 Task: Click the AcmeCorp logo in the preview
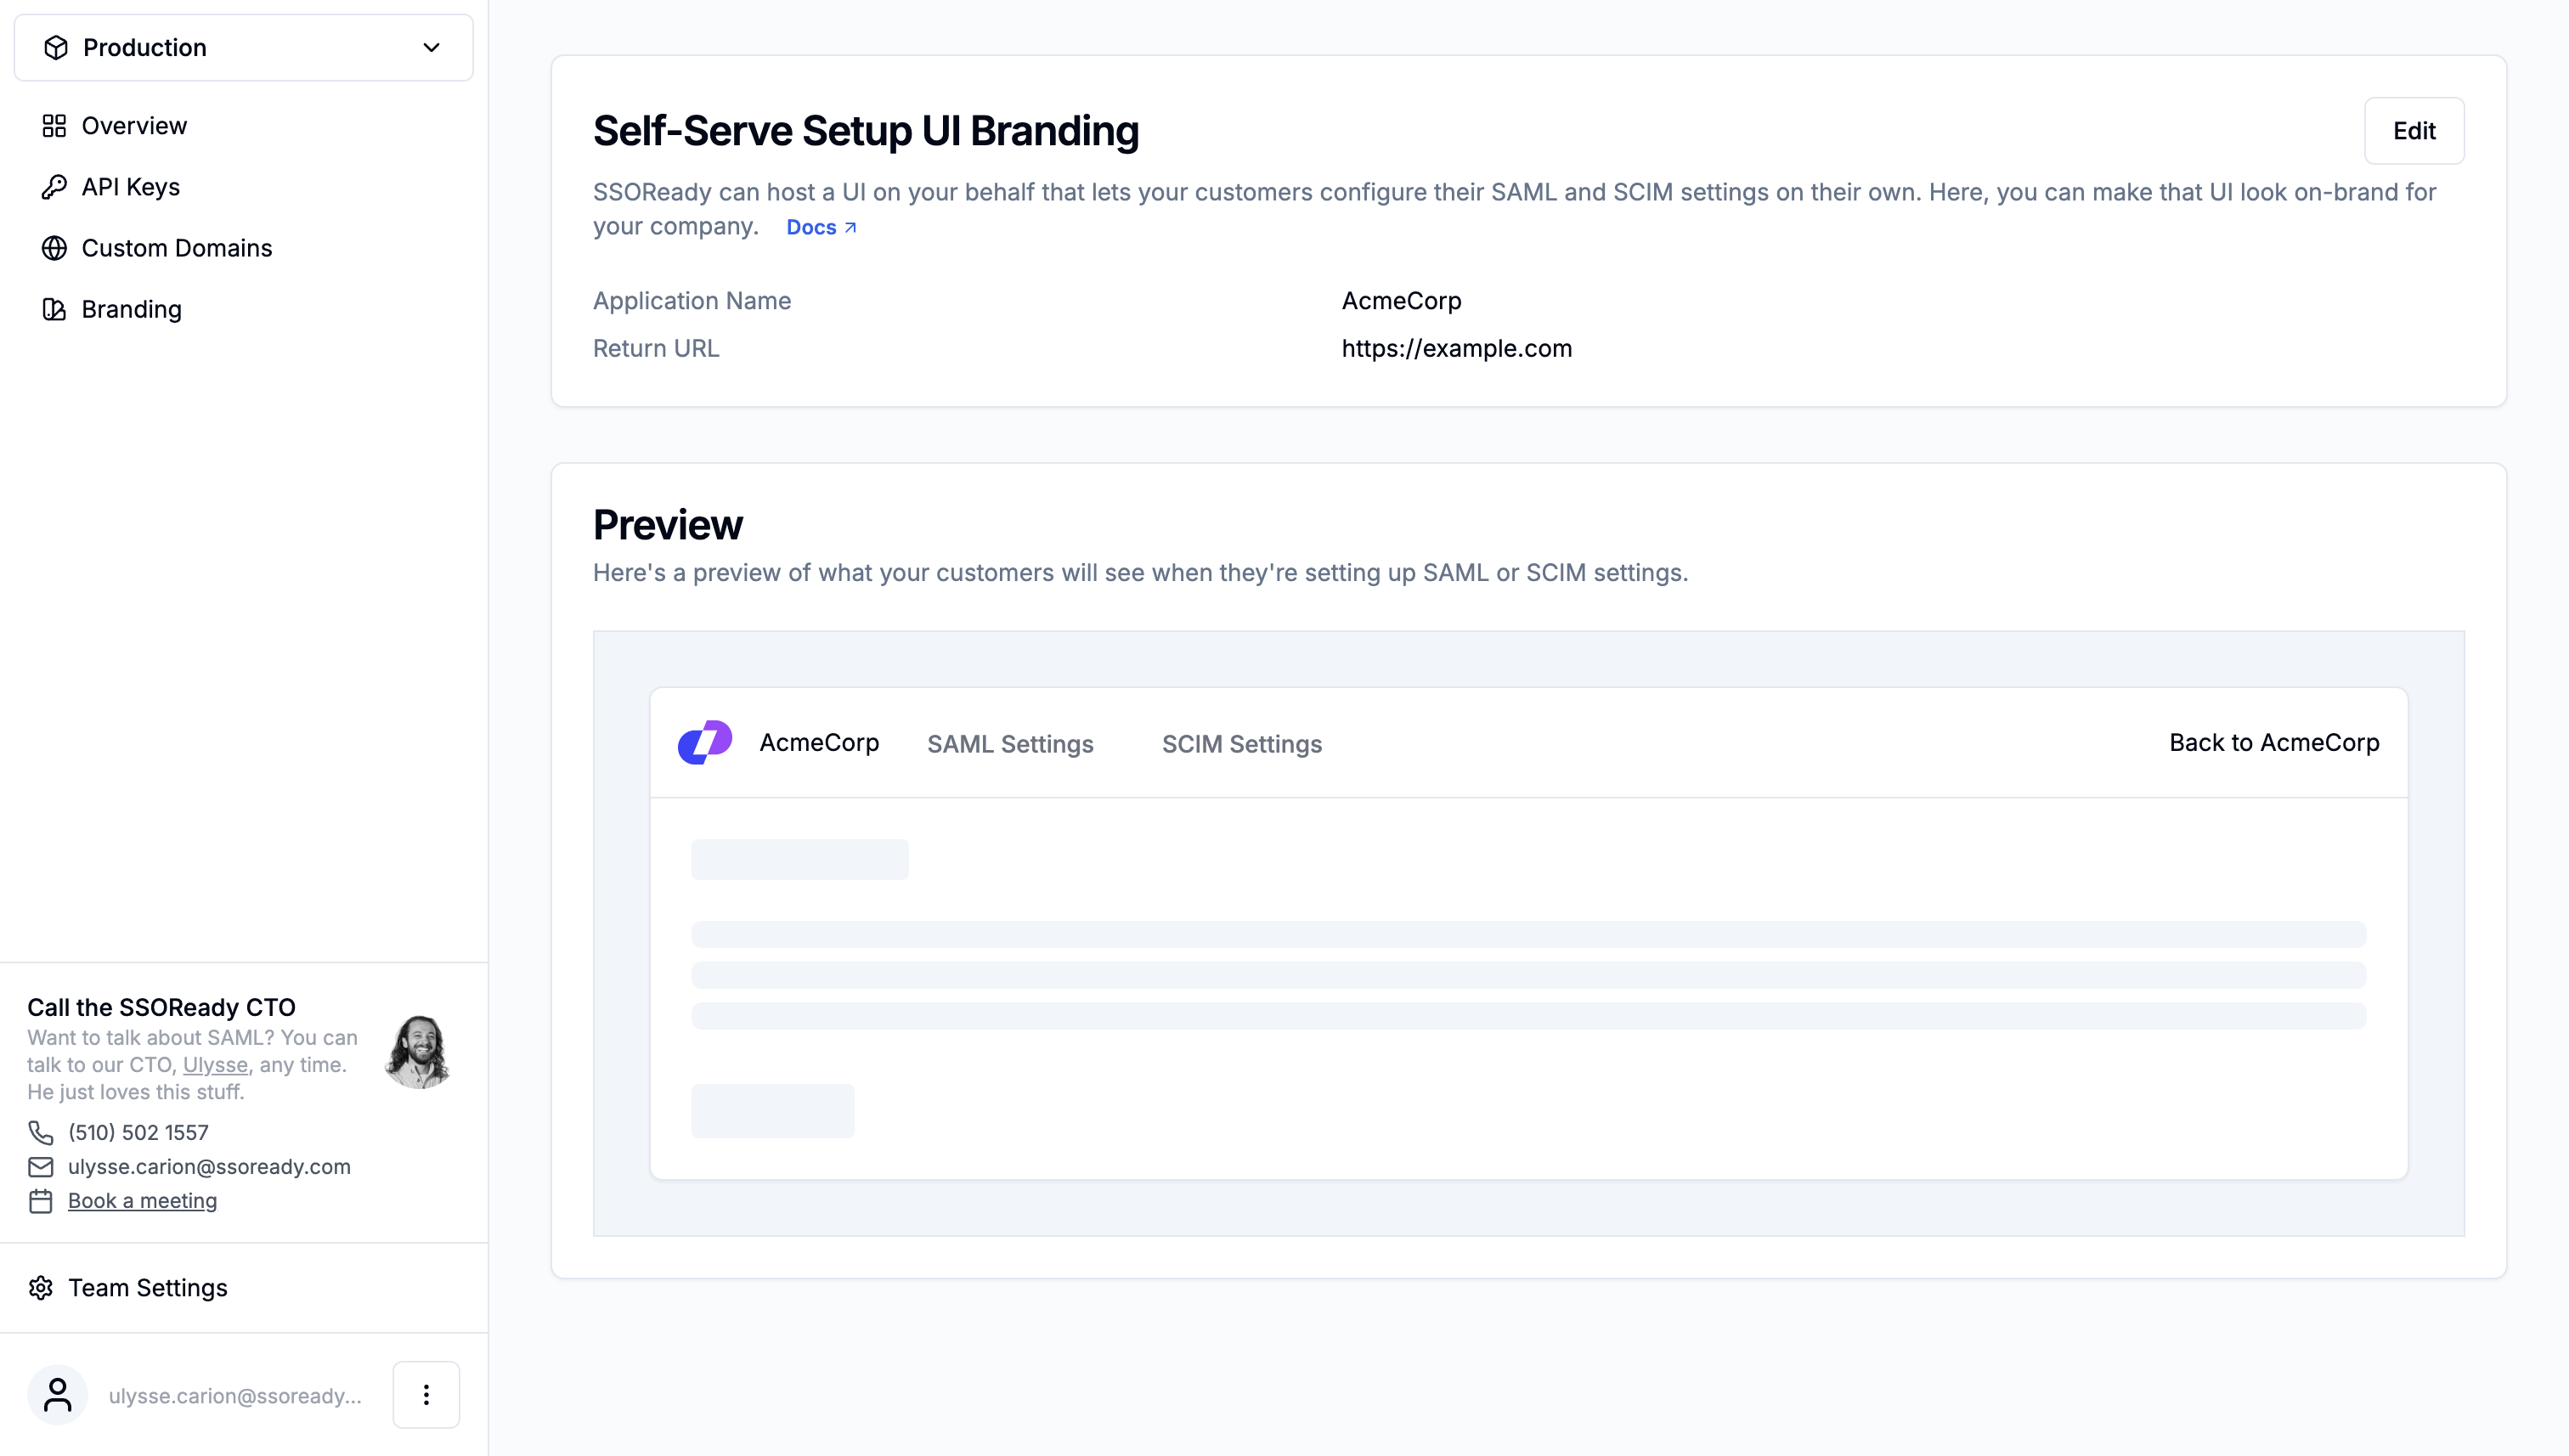click(x=705, y=742)
